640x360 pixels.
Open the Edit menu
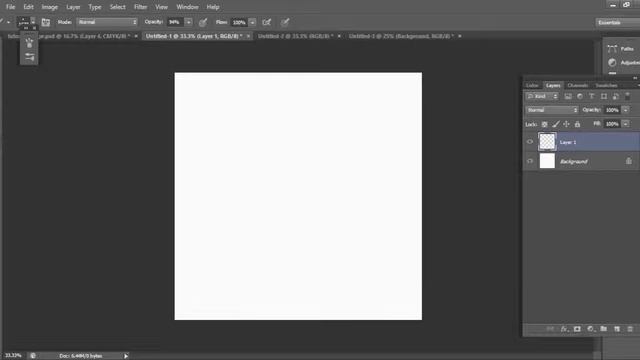pos(28,7)
